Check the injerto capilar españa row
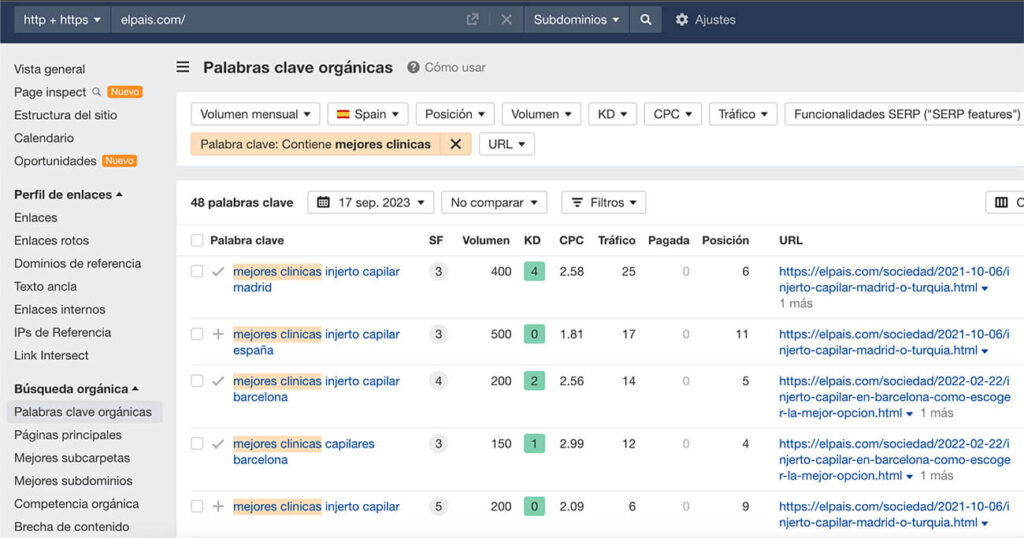 tap(197, 334)
